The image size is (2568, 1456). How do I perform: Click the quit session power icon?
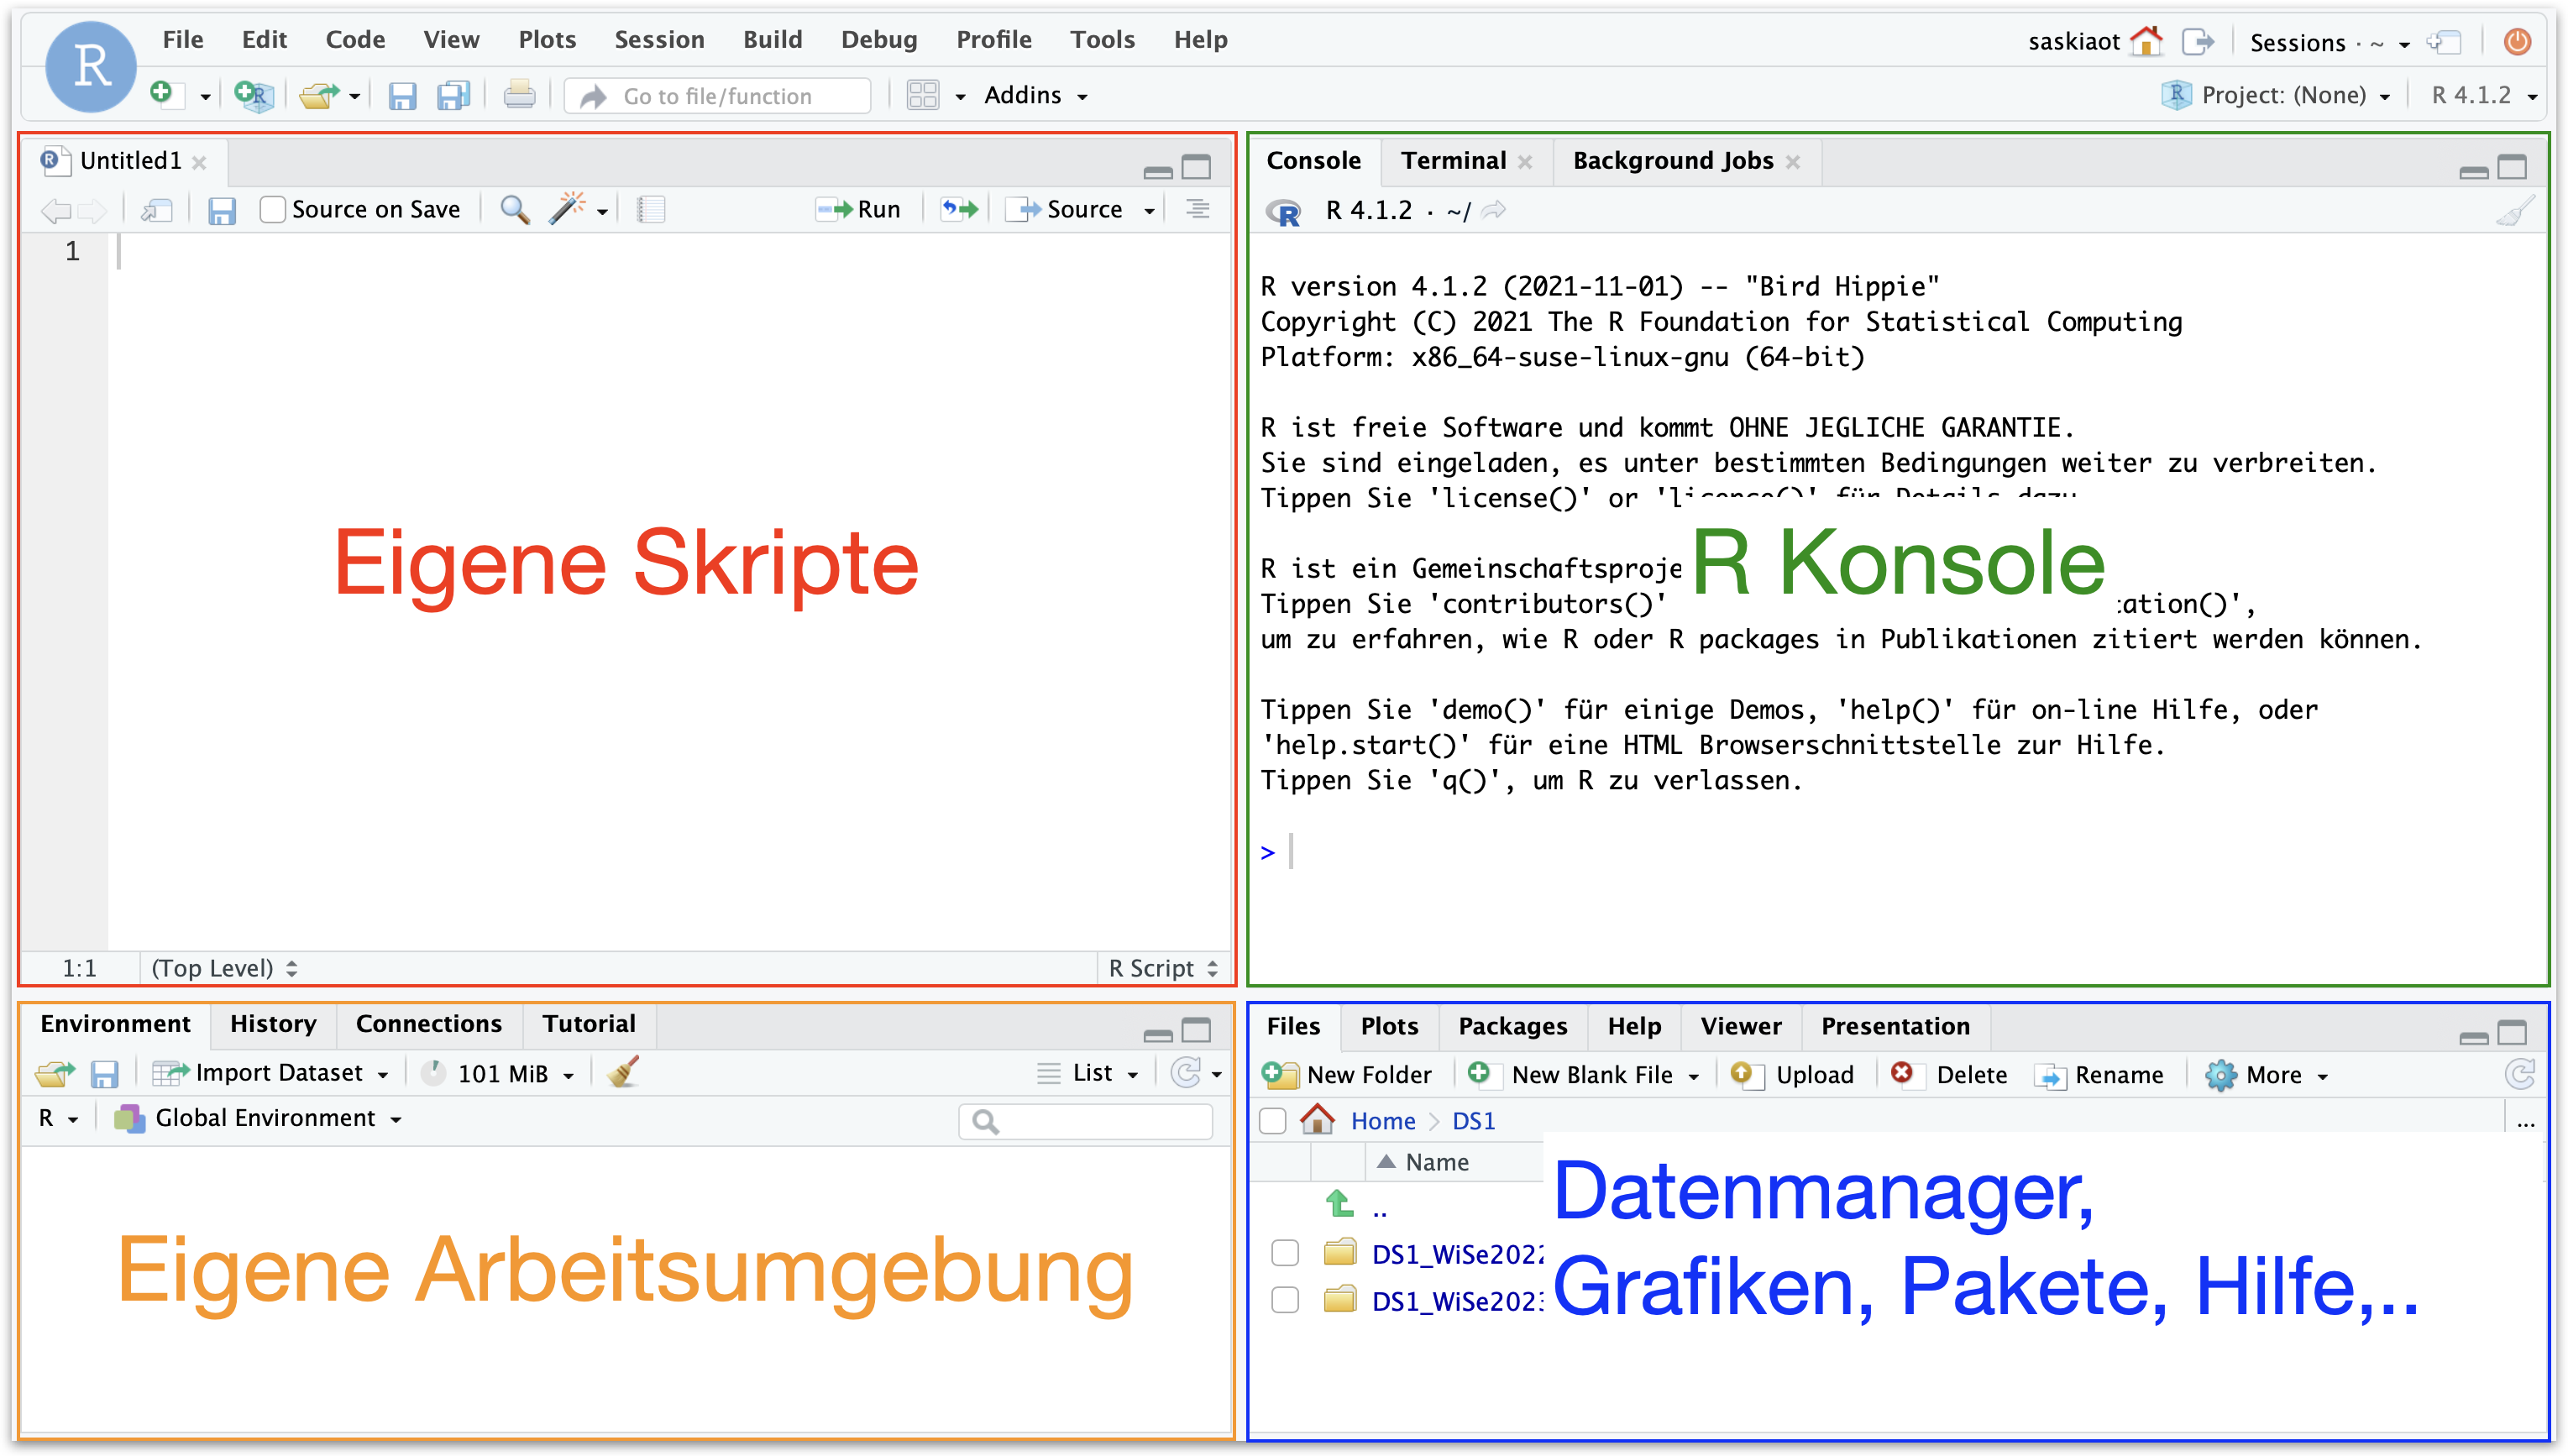click(2517, 41)
